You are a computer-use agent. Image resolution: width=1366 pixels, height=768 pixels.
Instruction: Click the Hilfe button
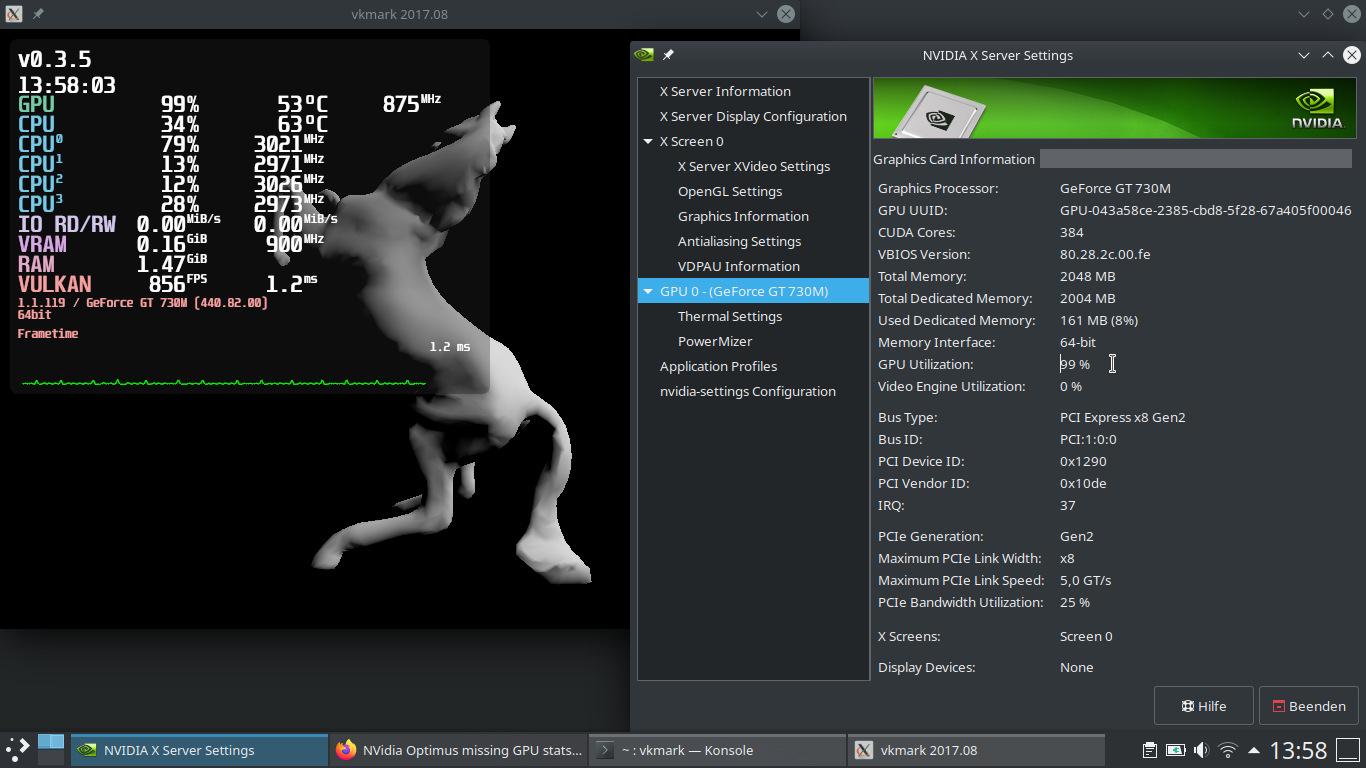(x=1203, y=705)
